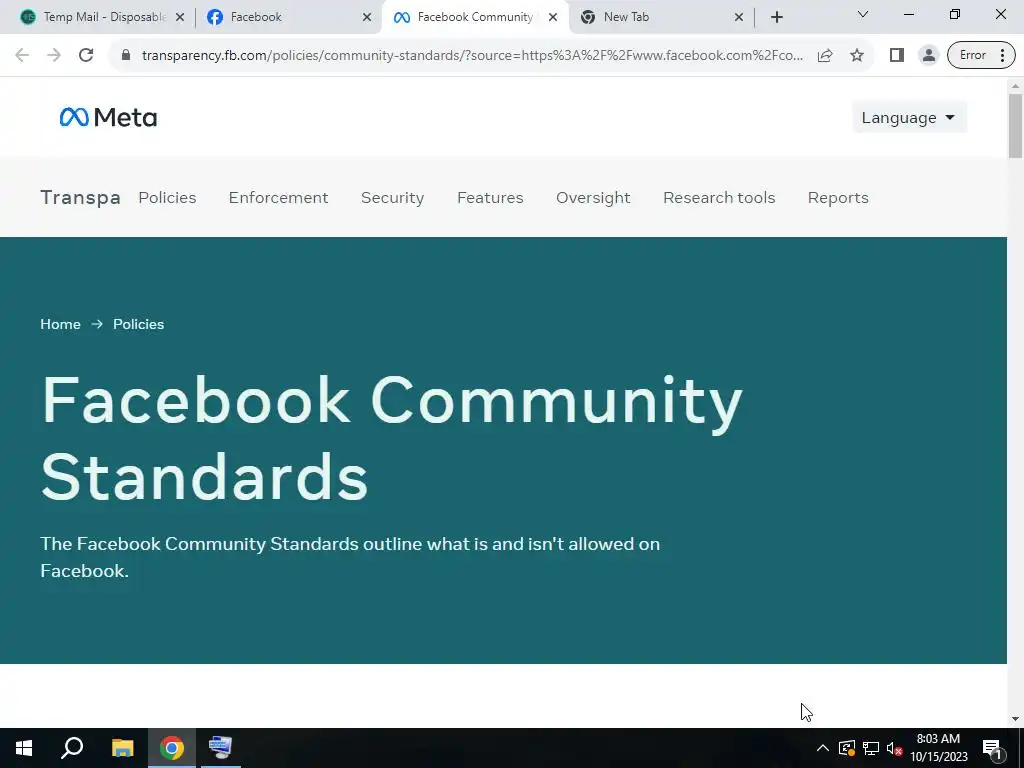Close the Facebook tab
The height and width of the screenshot is (768, 1024).
[367, 17]
